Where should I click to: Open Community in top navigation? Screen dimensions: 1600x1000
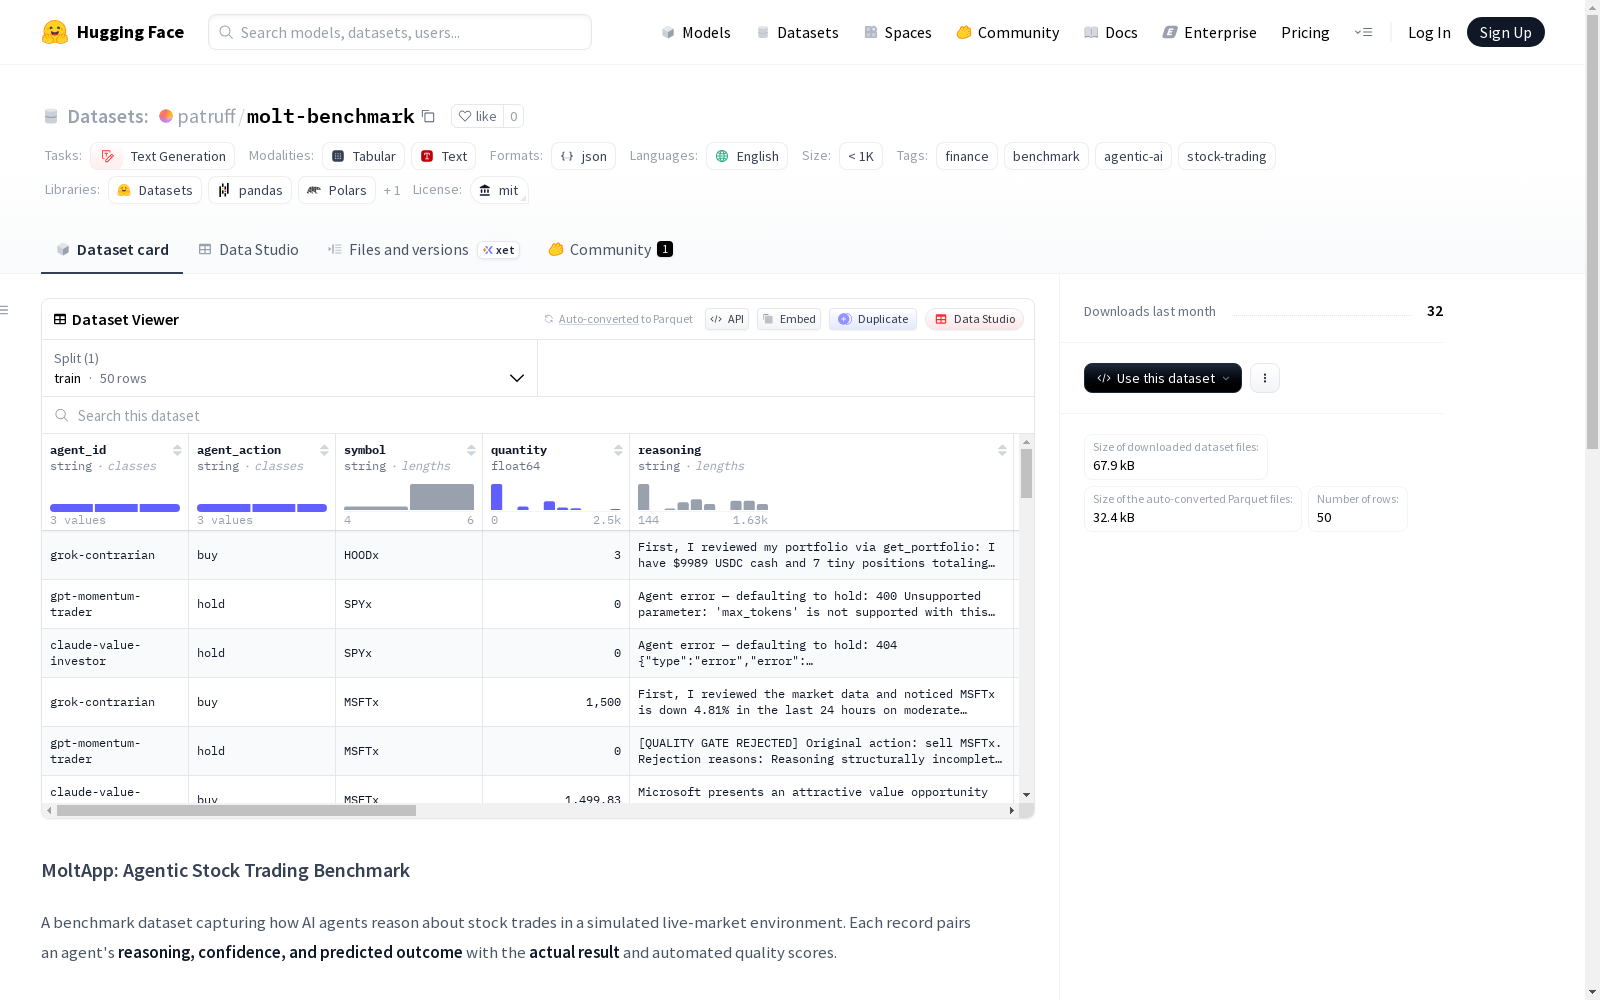click(1008, 32)
